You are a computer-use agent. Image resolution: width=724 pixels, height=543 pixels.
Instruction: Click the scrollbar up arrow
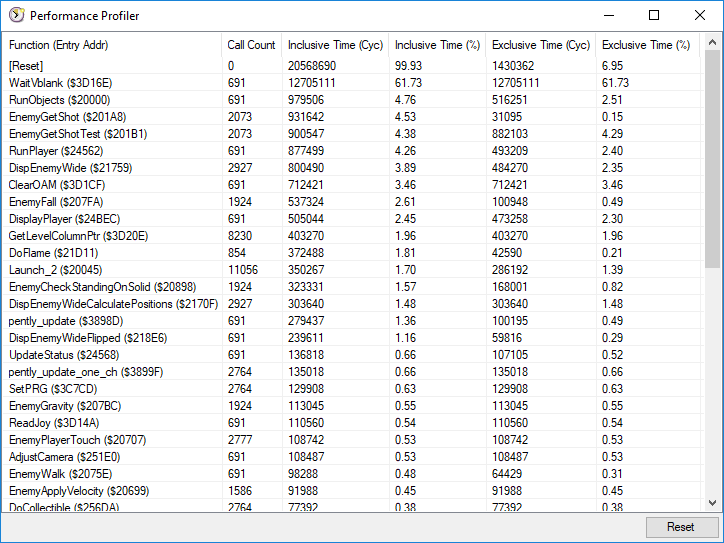[x=712, y=42]
